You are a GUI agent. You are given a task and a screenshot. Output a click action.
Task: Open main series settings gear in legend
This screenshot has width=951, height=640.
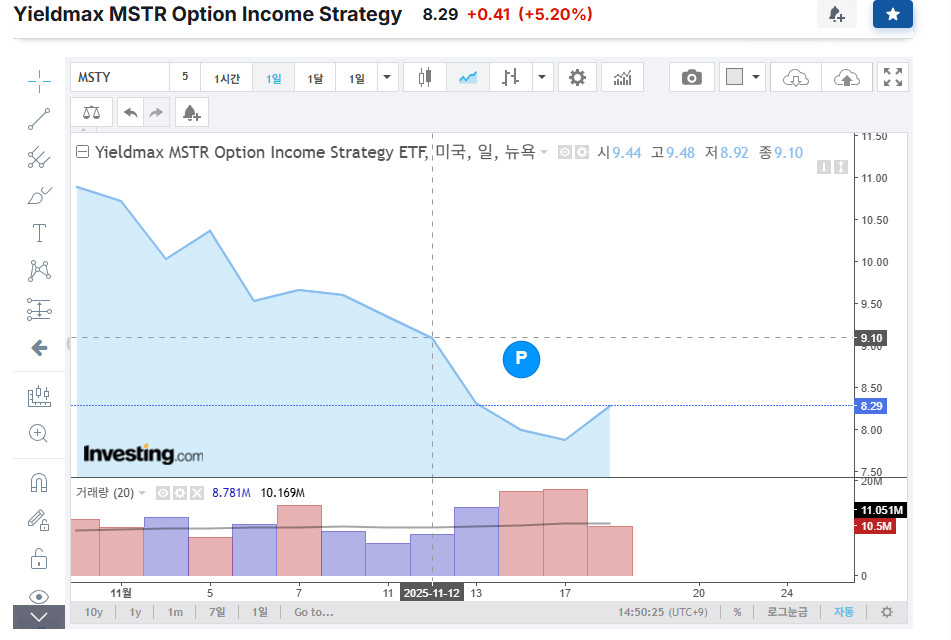pos(582,152)
